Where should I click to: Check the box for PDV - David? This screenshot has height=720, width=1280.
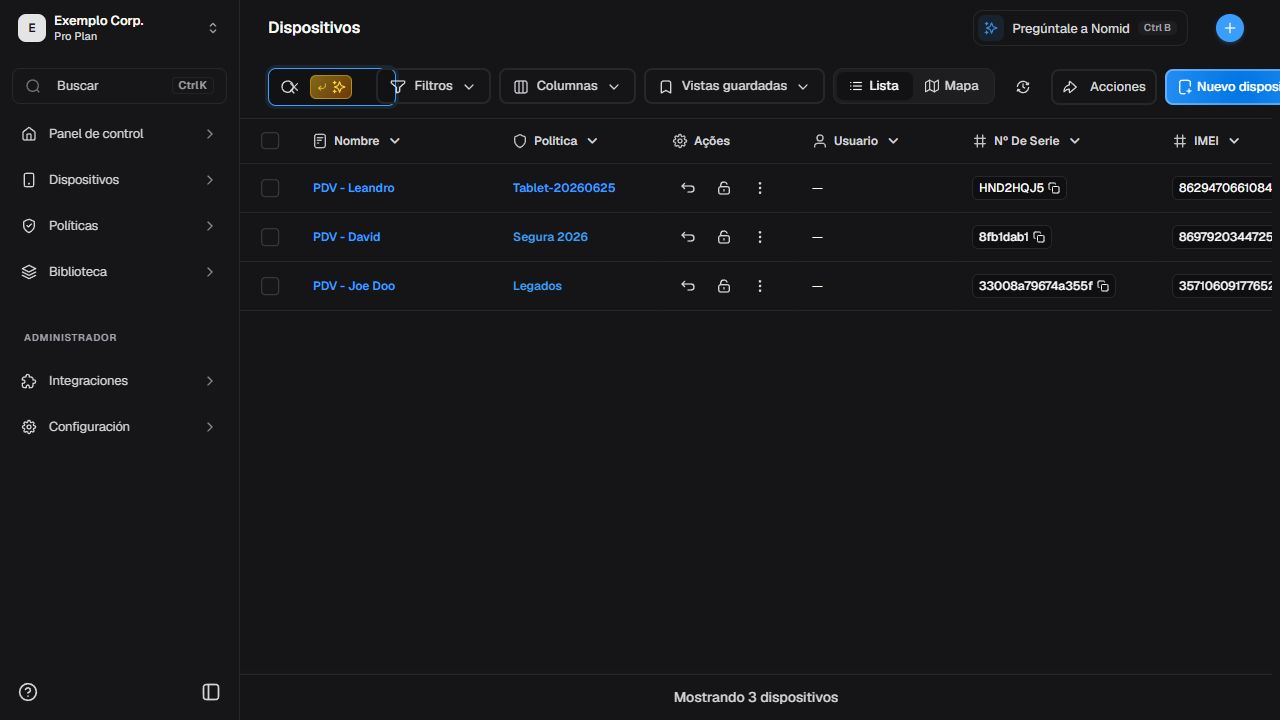coord(270,237)
